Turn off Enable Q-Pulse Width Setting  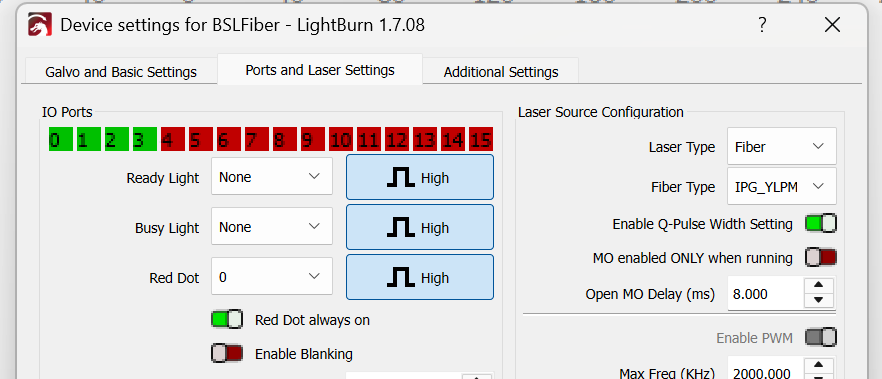click(821, 223)
